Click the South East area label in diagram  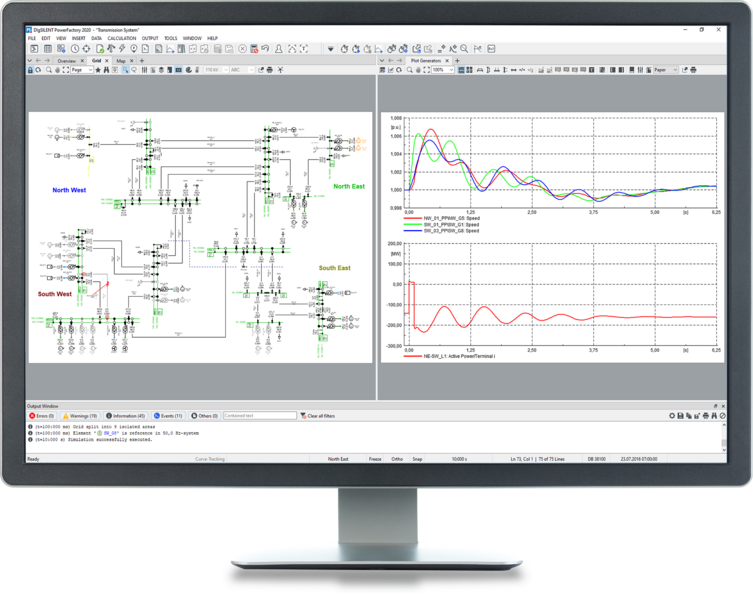335,268
